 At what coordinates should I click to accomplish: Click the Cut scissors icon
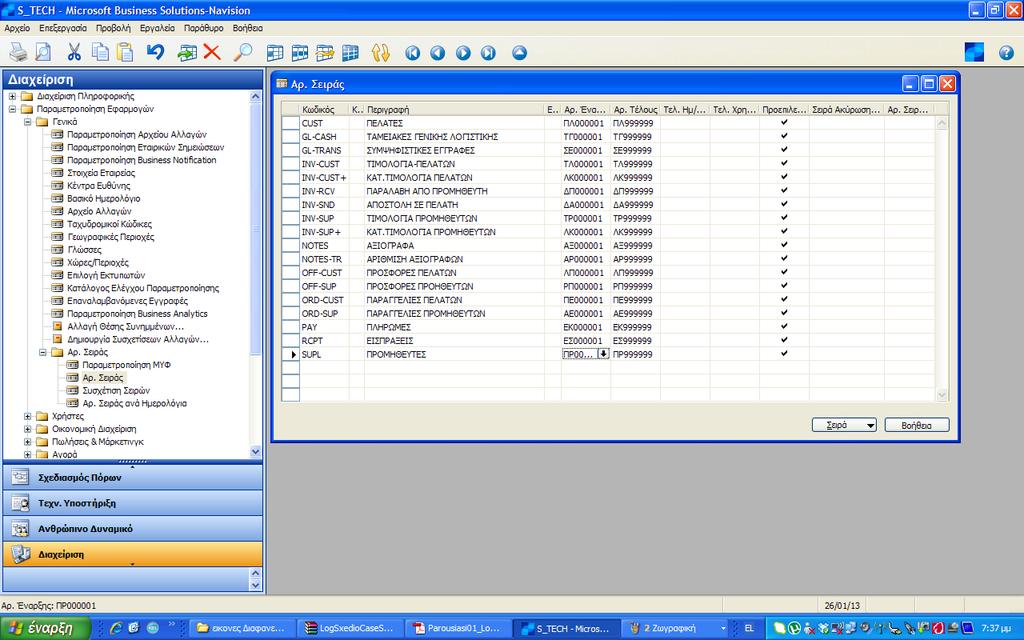pos(74,52)
